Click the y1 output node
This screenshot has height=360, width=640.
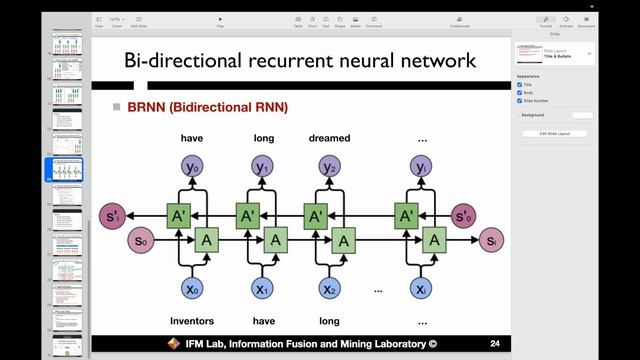point(262,166)
